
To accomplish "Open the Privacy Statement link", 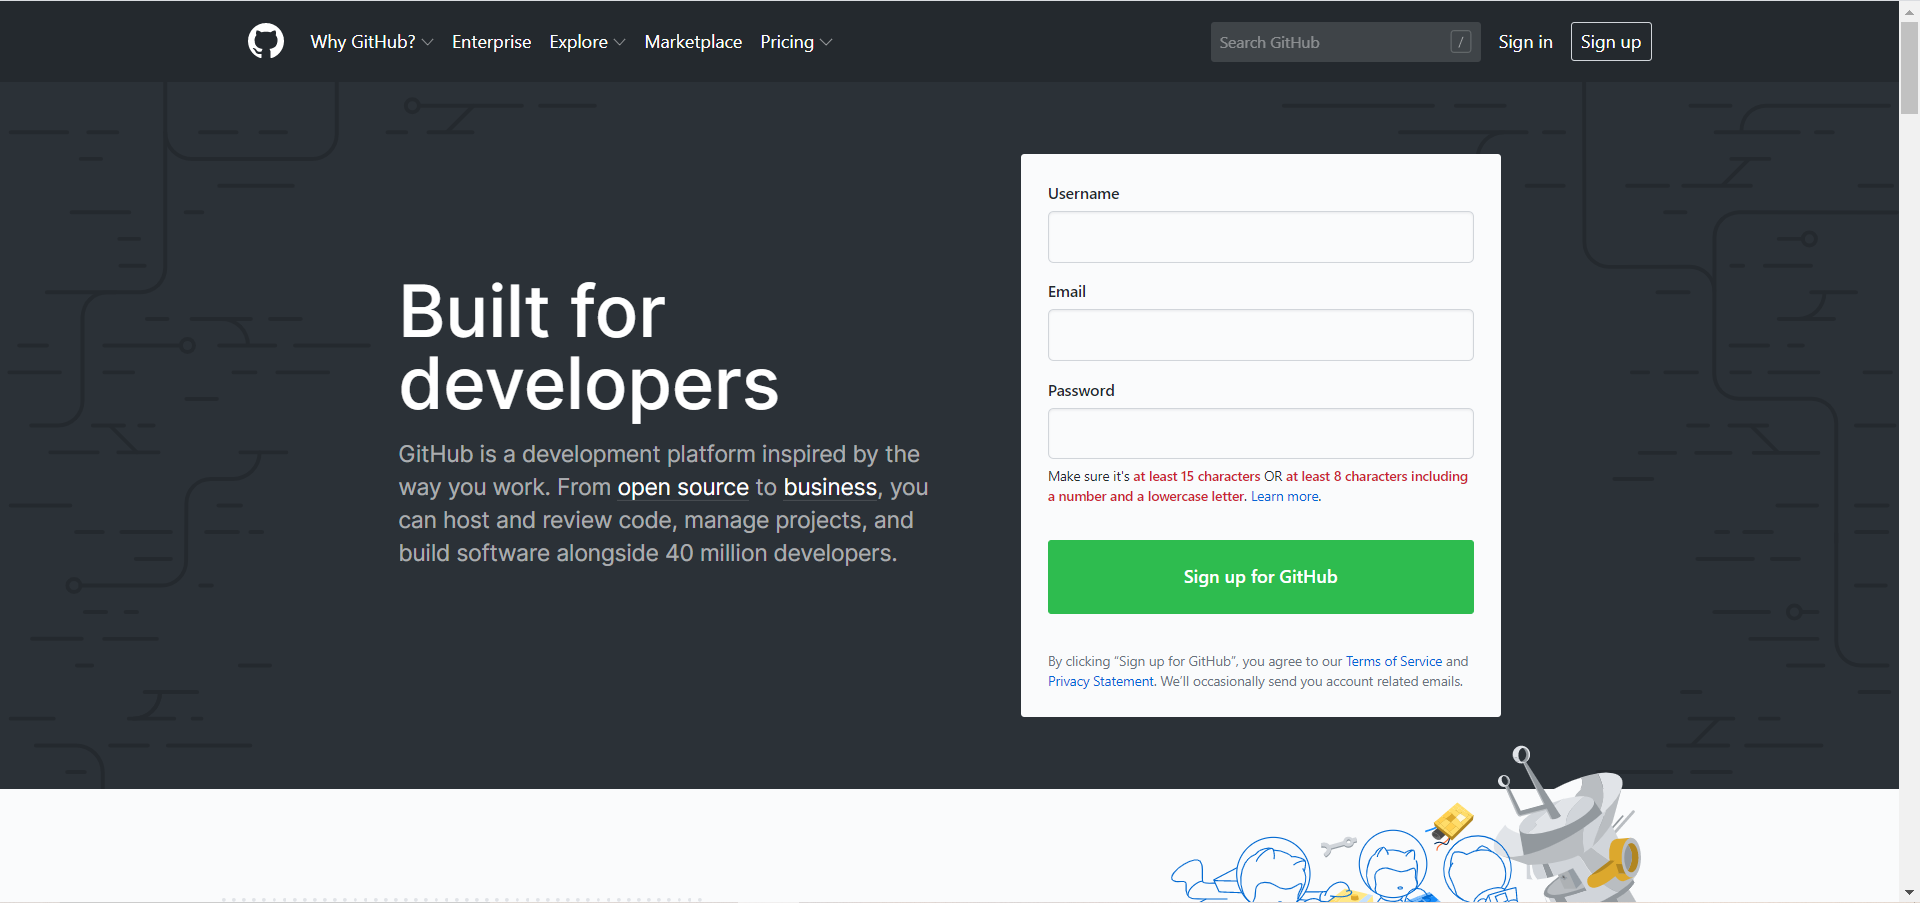I will pyautogui.click(x=1101, y=682).
